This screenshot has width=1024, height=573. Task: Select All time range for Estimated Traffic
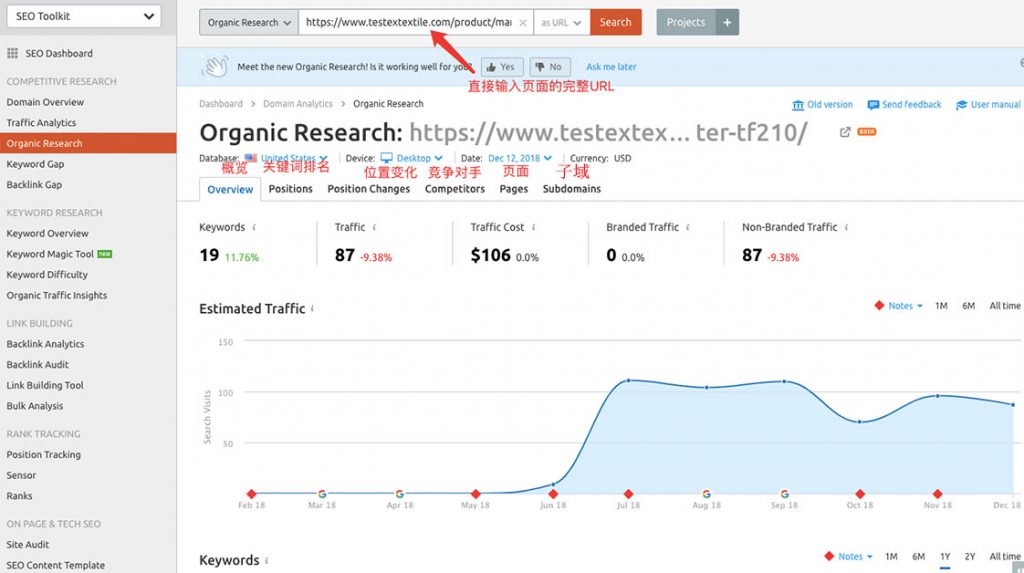point(1004,306)
